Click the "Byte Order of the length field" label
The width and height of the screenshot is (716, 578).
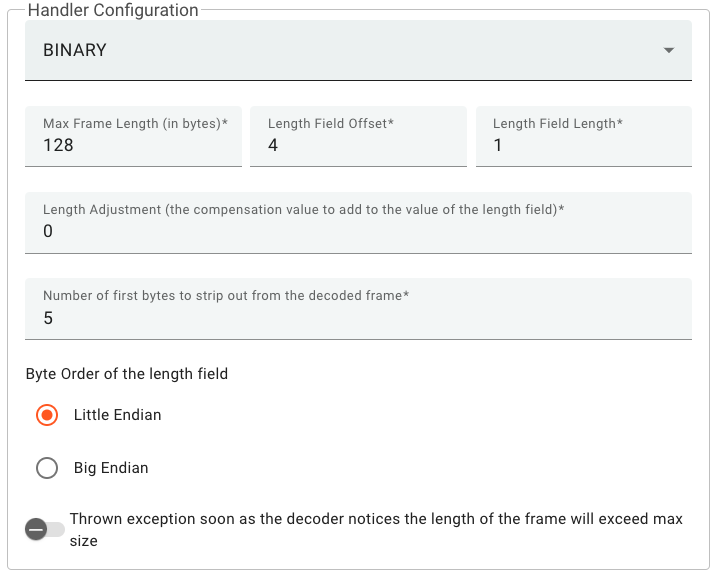(x=127, y=374)
